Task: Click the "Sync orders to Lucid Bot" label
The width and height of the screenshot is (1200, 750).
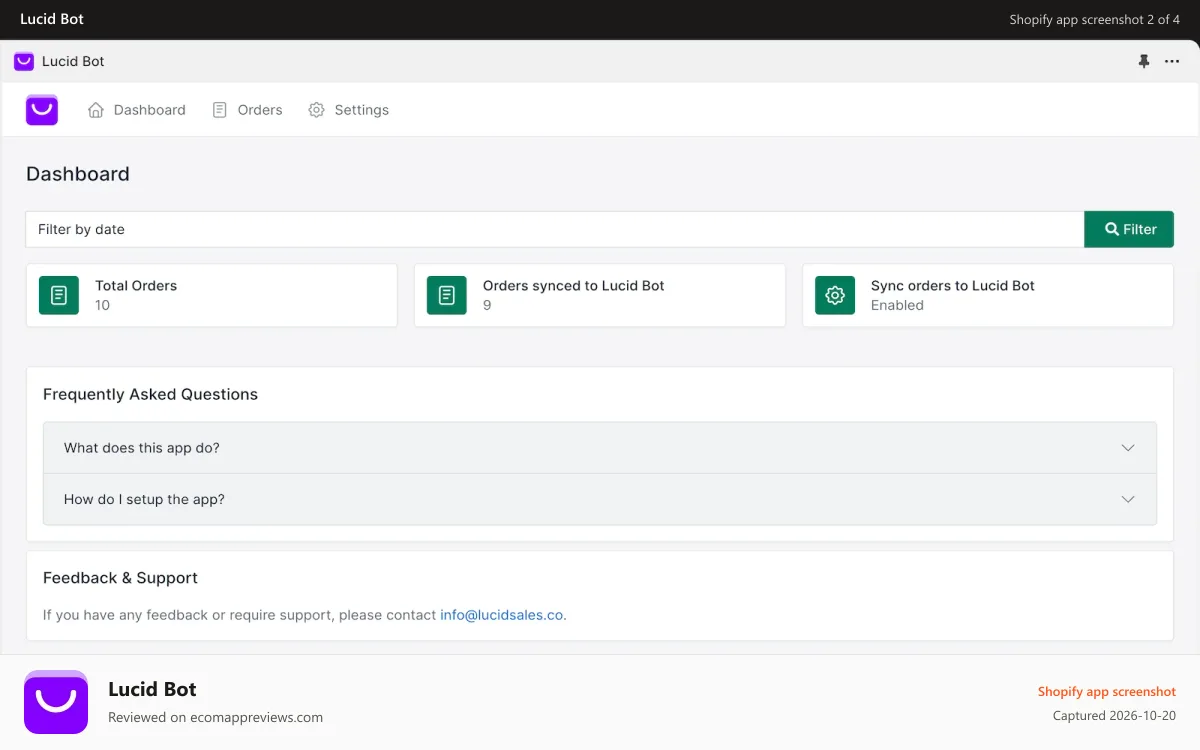Action: coord(953,285)
